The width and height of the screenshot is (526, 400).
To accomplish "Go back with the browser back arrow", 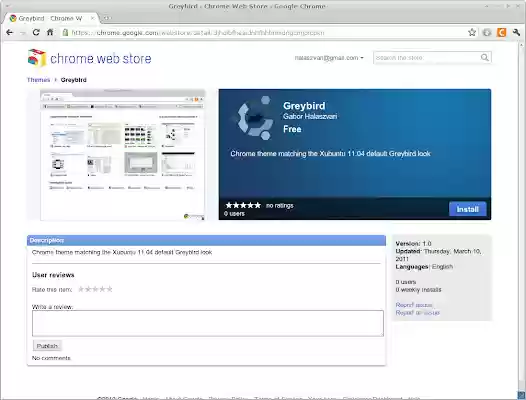I will click(x=9, y=33).
